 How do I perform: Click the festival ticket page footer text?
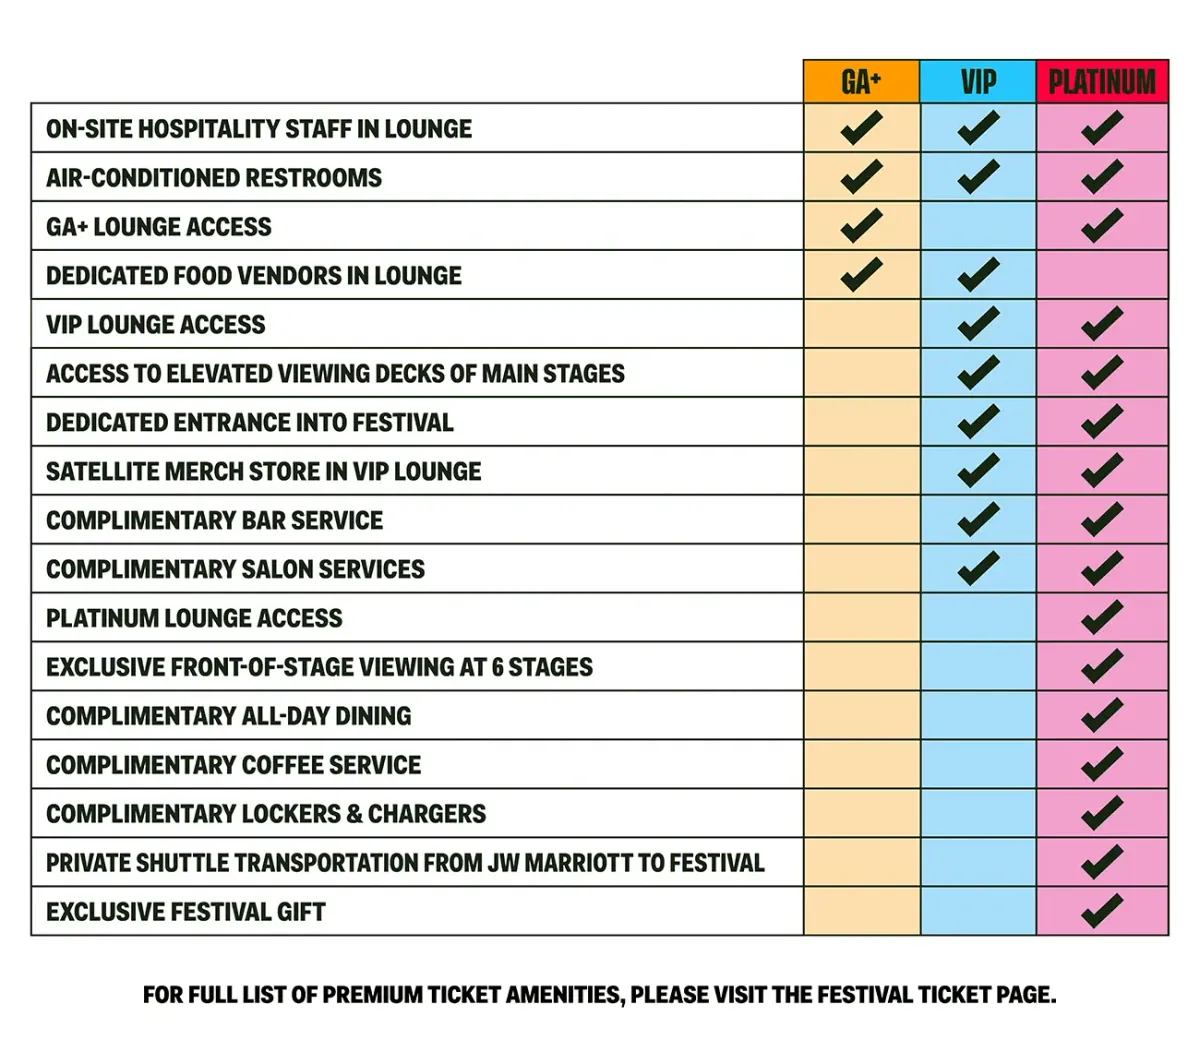[x=600, y=995]
